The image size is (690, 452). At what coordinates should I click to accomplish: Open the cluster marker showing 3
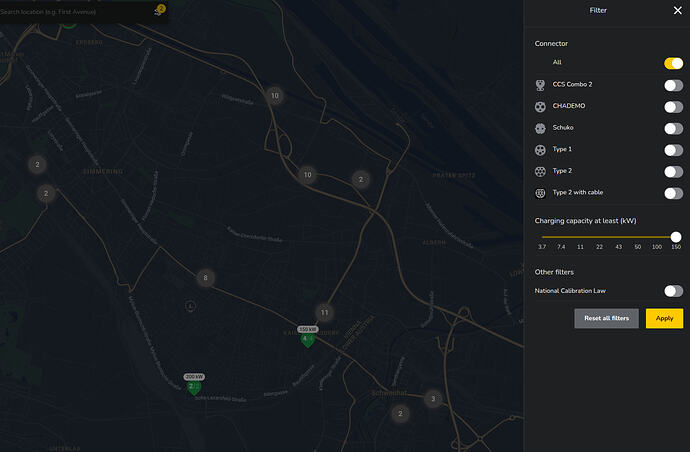(x=433, y=399)
